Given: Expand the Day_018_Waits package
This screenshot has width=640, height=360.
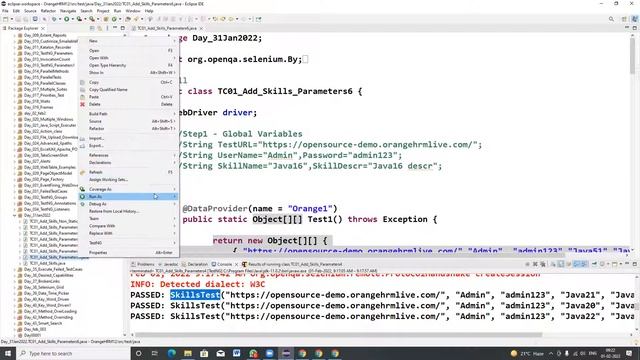Looking at the screenshot, I should tap(15, 101).
